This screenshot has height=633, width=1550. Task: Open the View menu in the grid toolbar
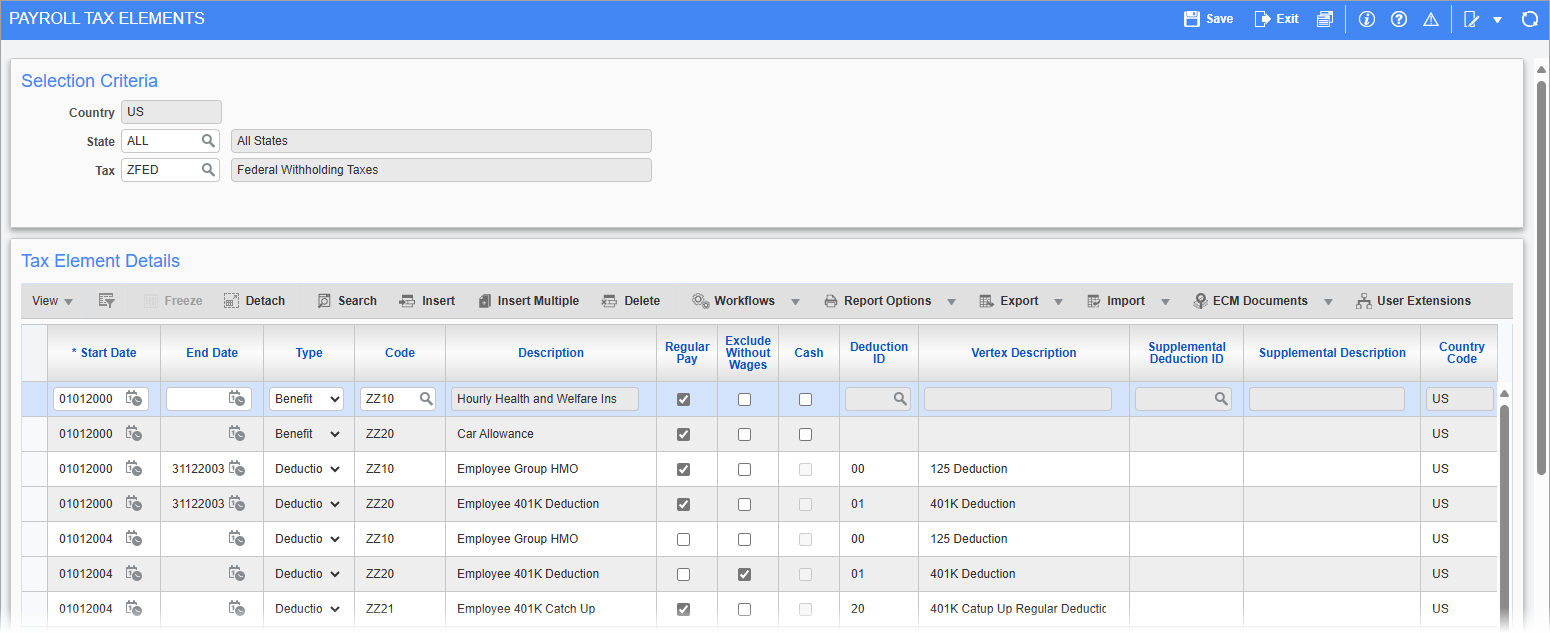51,300
